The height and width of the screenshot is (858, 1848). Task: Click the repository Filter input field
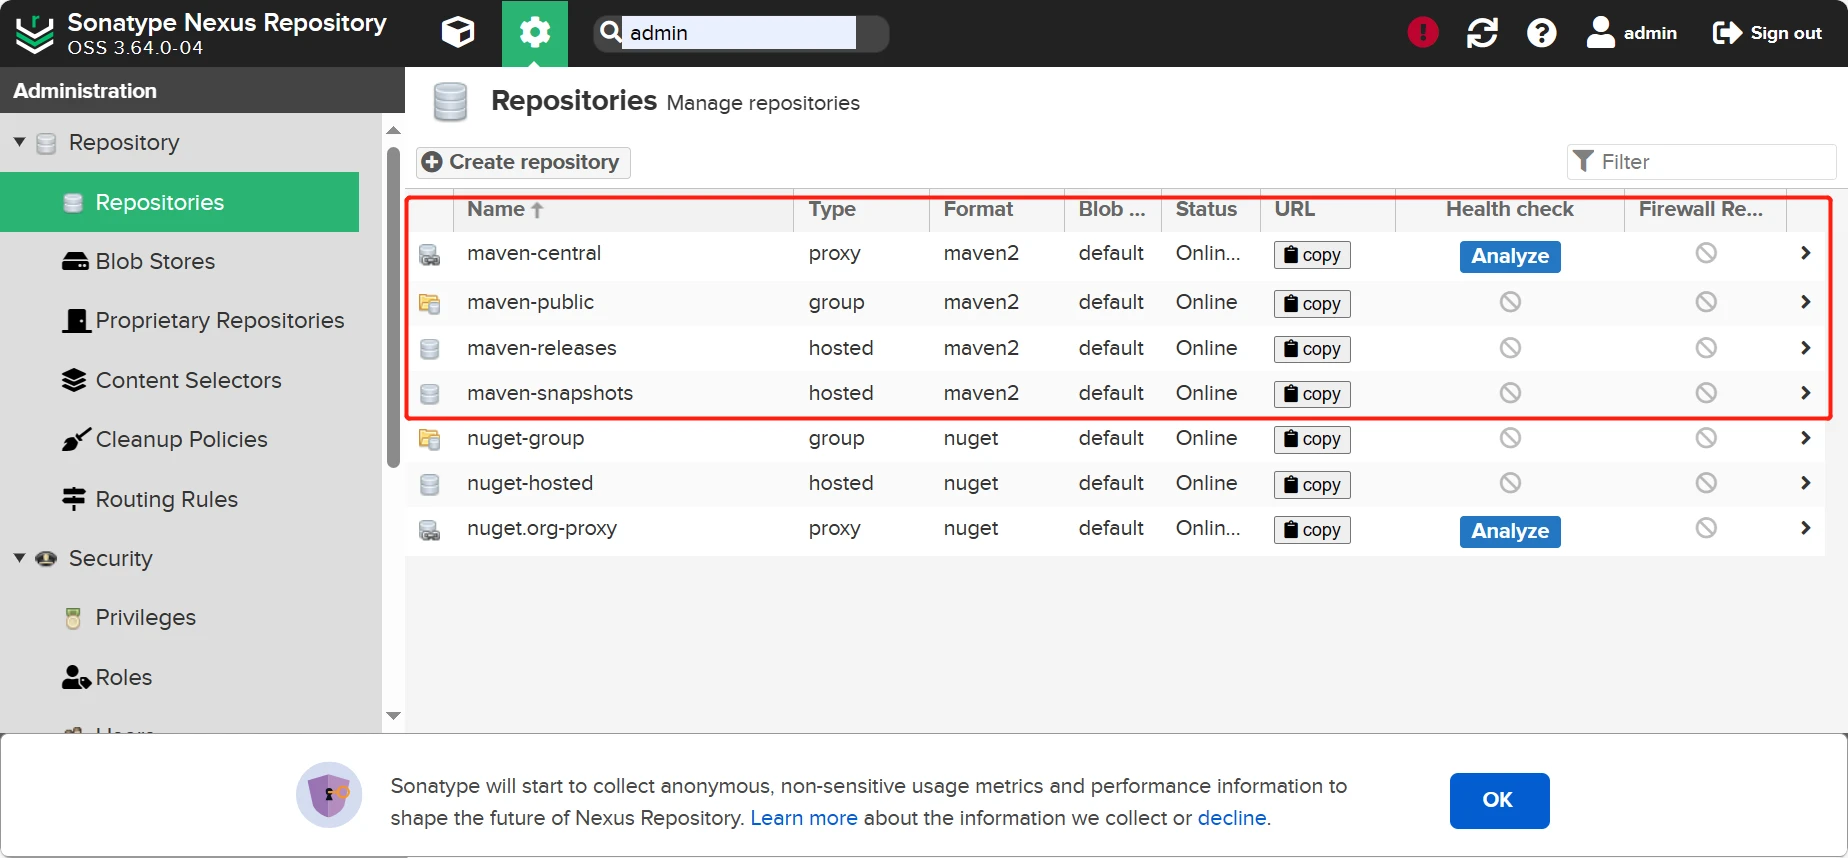(1712, 162)
